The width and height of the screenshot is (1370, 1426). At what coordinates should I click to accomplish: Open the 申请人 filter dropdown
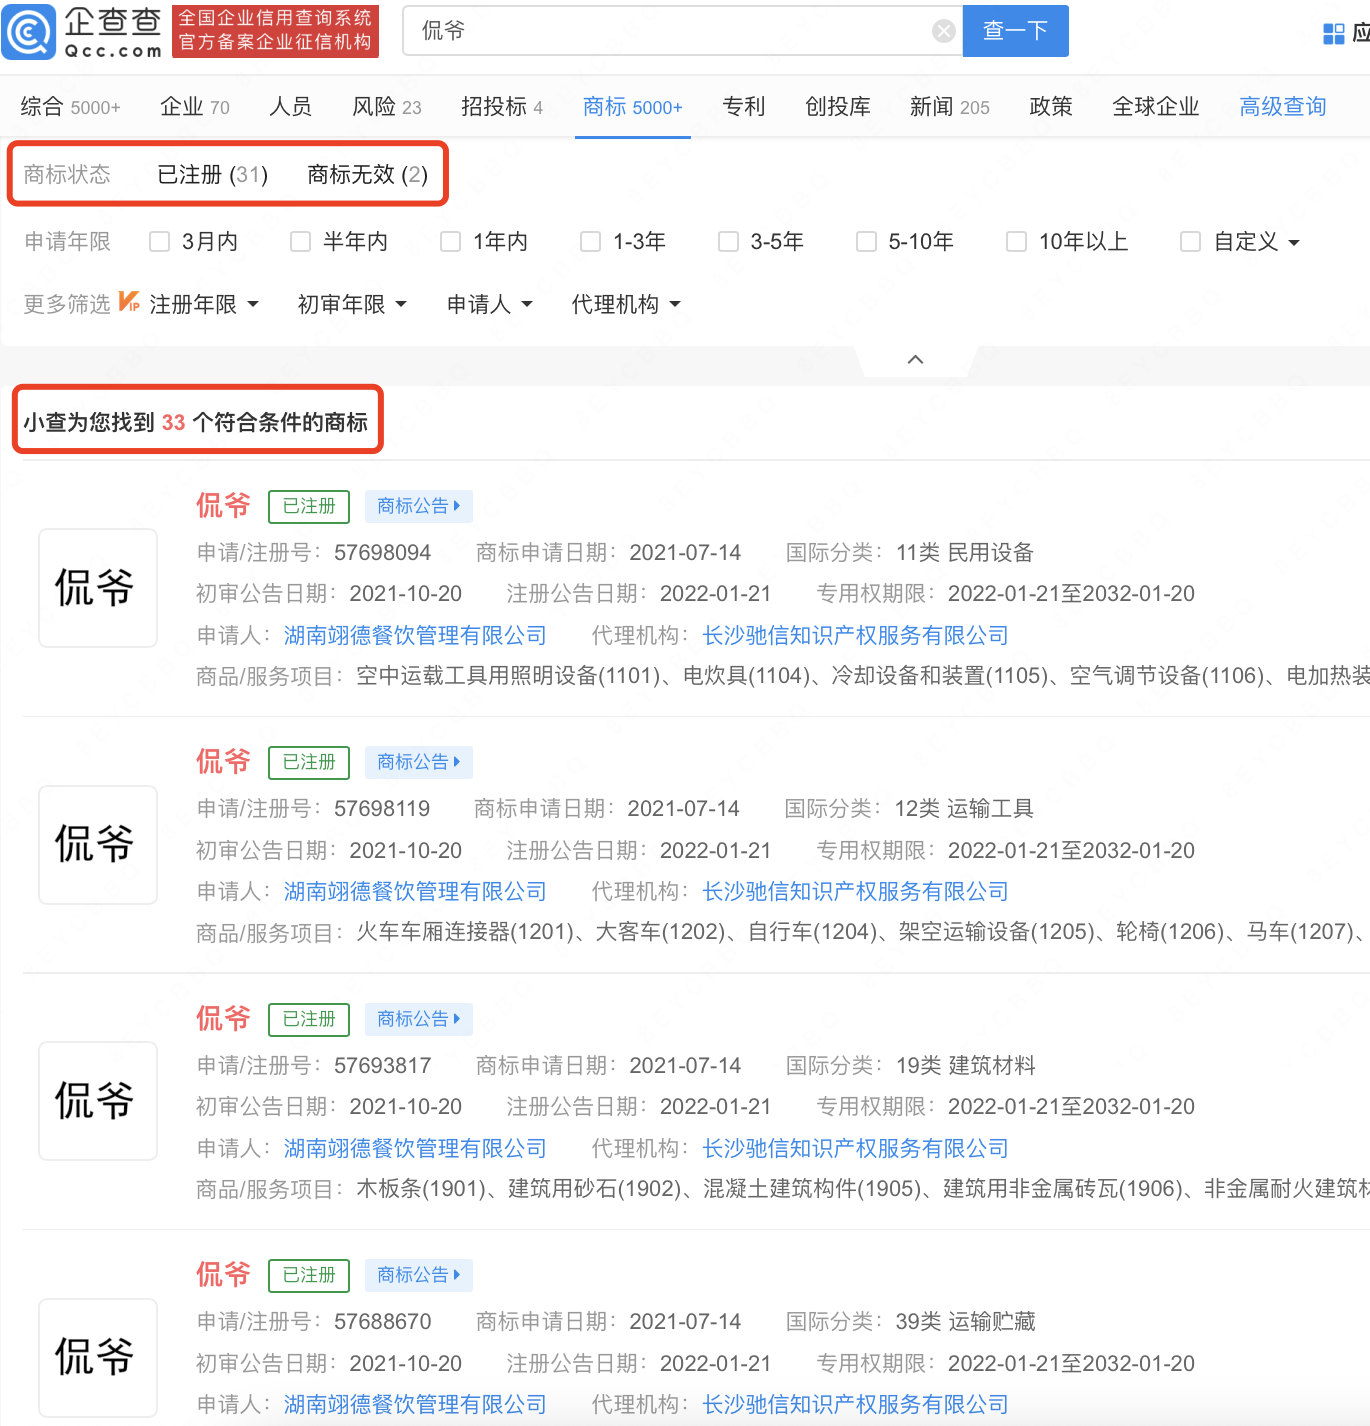[x=490, y=304]
